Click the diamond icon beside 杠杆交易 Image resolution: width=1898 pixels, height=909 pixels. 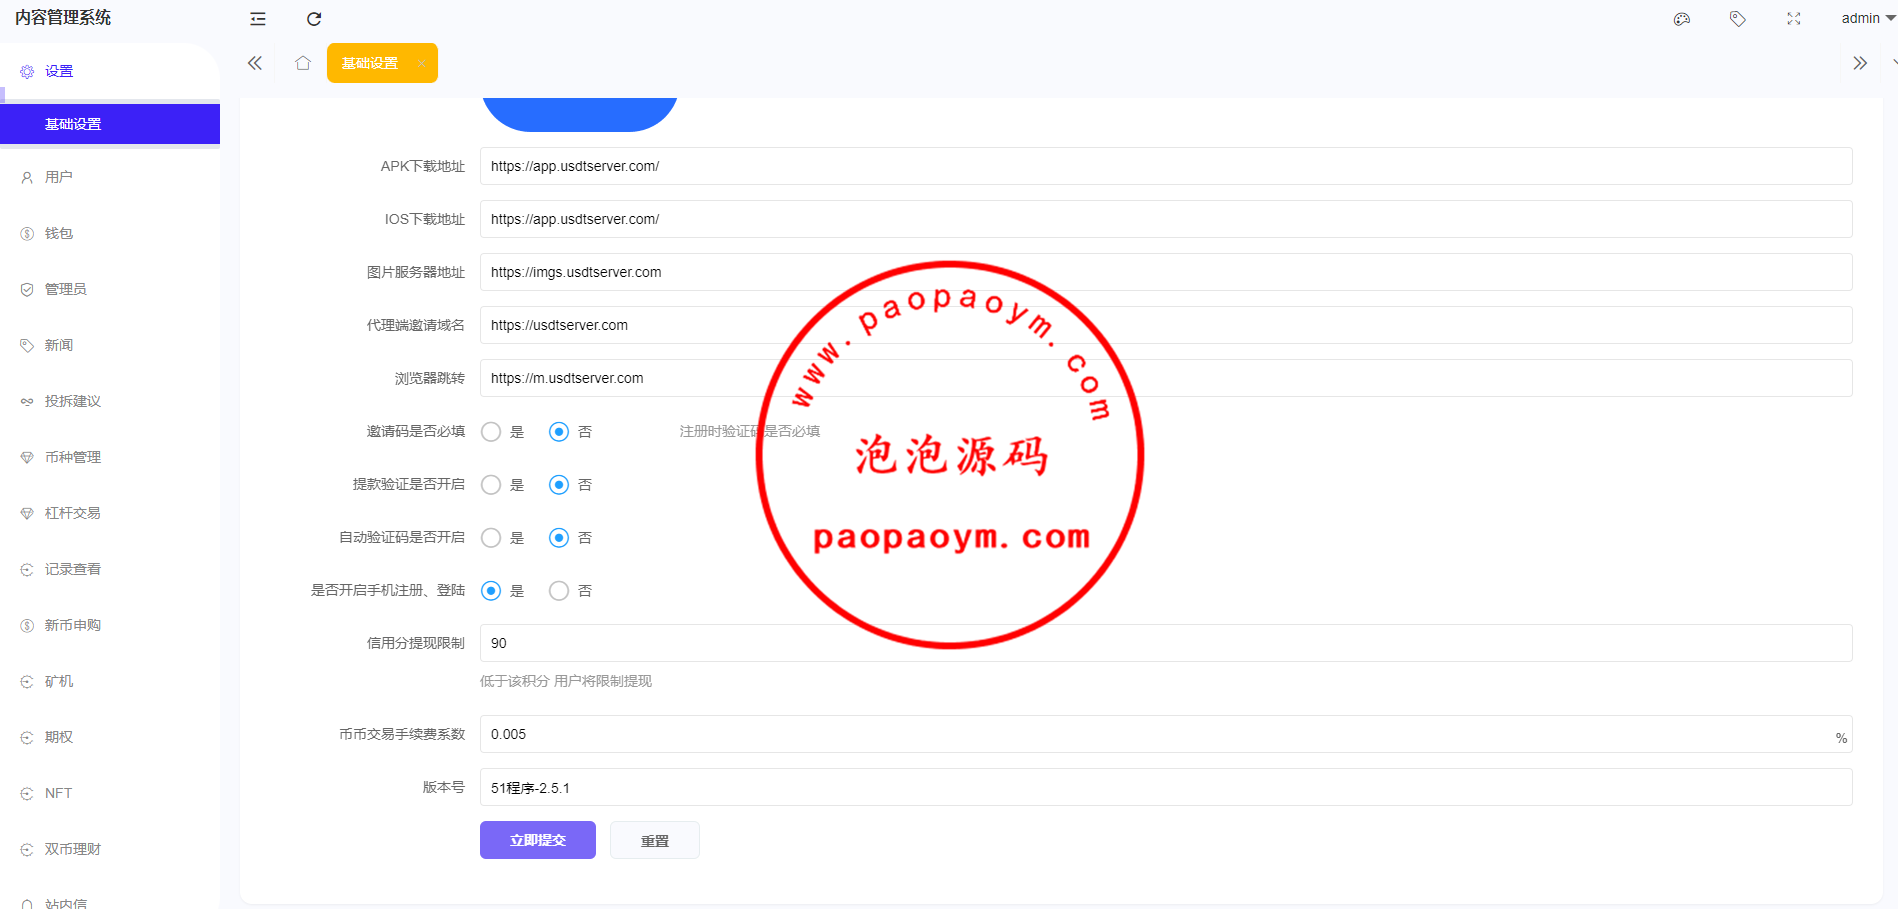[27, 514]
